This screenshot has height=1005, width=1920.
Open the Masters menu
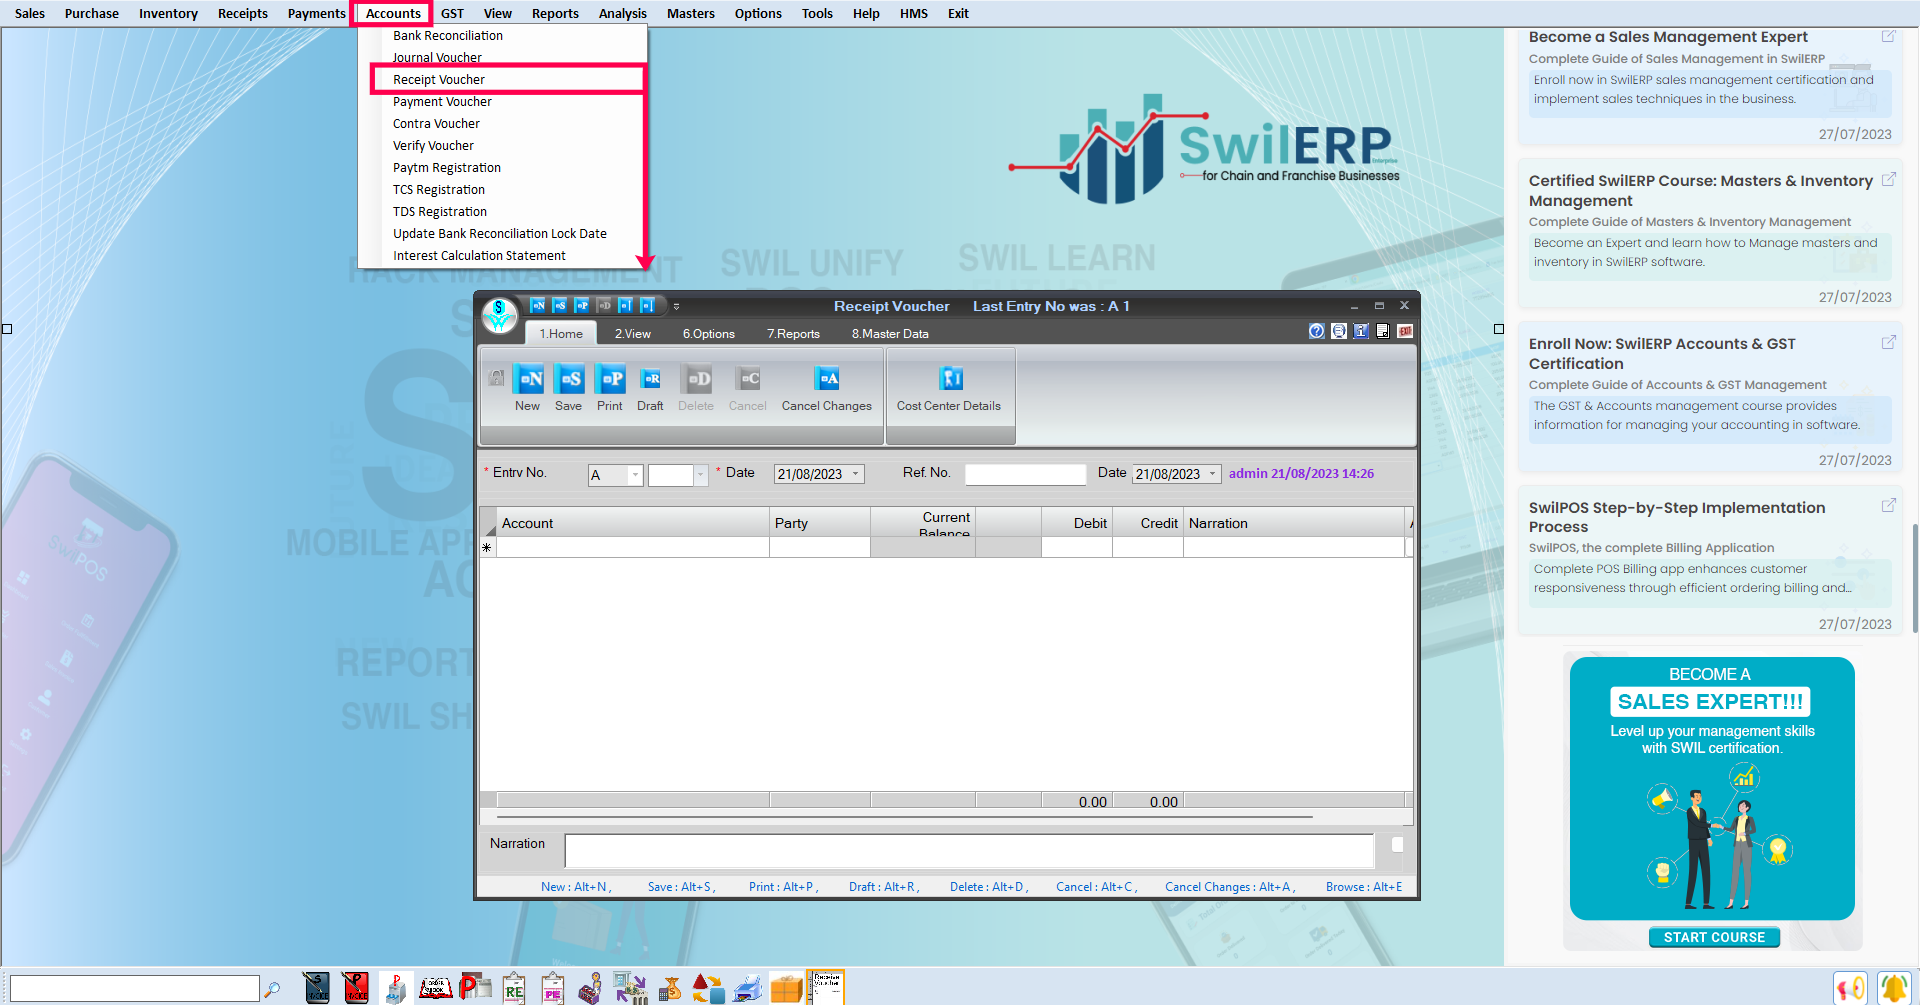coord(691,13)
